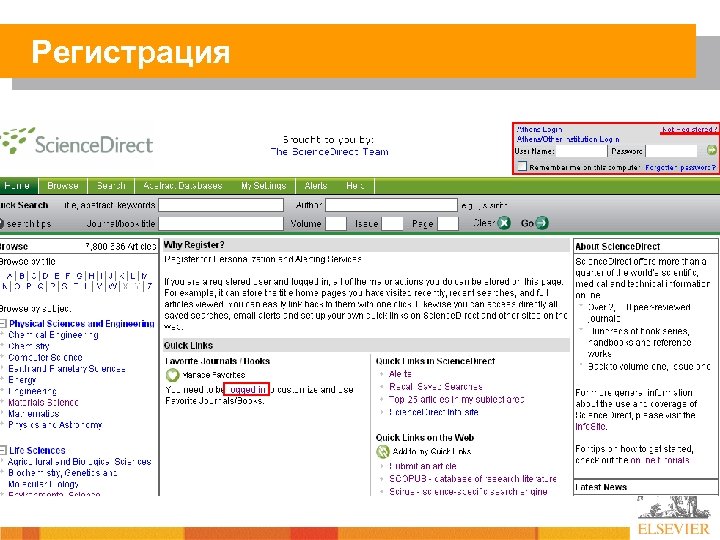
Task: Click the Athens Login link
Action: click(539, 129)
